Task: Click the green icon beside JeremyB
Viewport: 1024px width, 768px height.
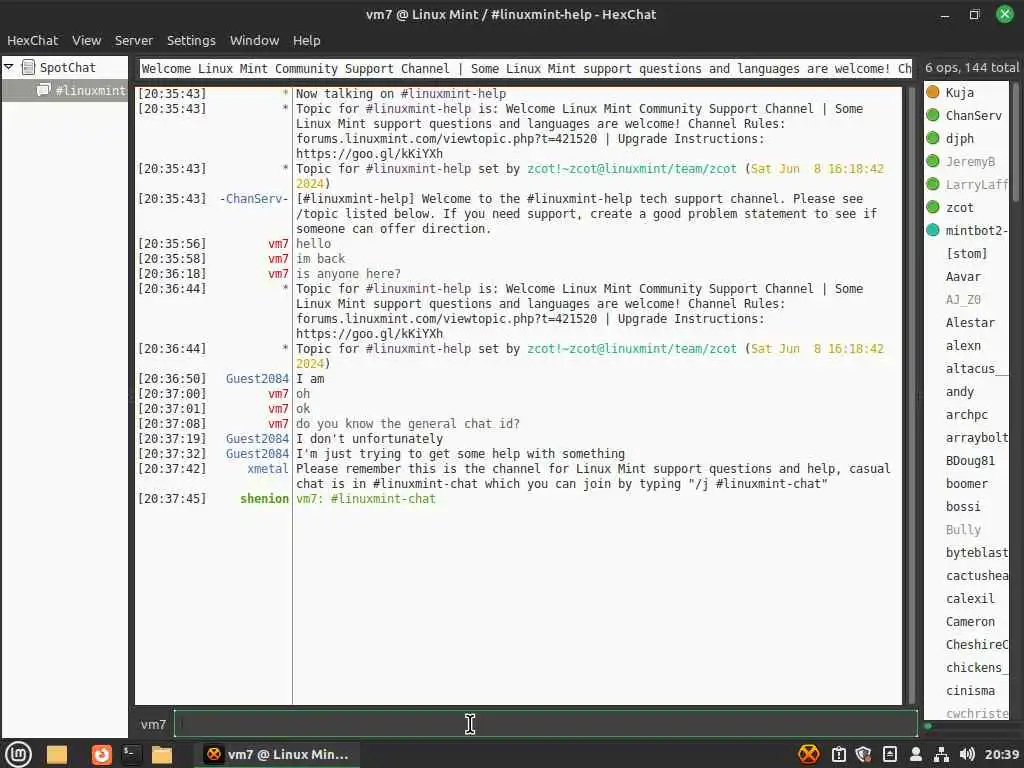Action: coord(933,161)
